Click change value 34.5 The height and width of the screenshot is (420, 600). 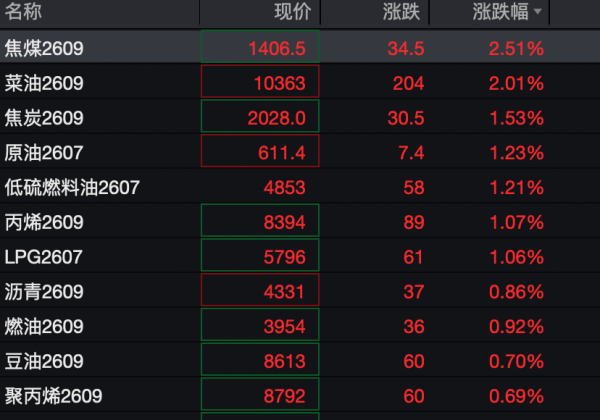(406, 49)
